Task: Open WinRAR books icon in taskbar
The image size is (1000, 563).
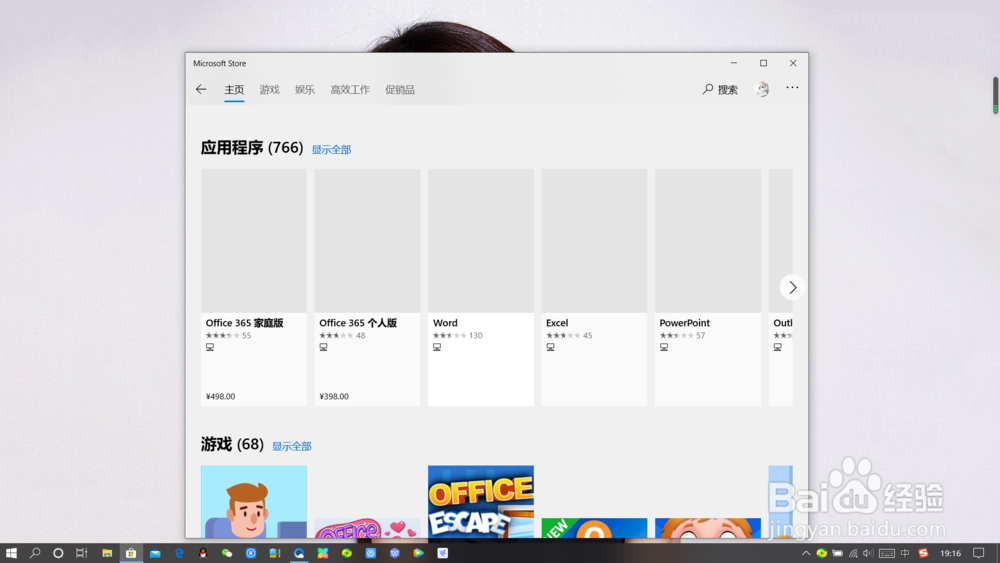Action: pyautogui.click(x=275, y=553)
